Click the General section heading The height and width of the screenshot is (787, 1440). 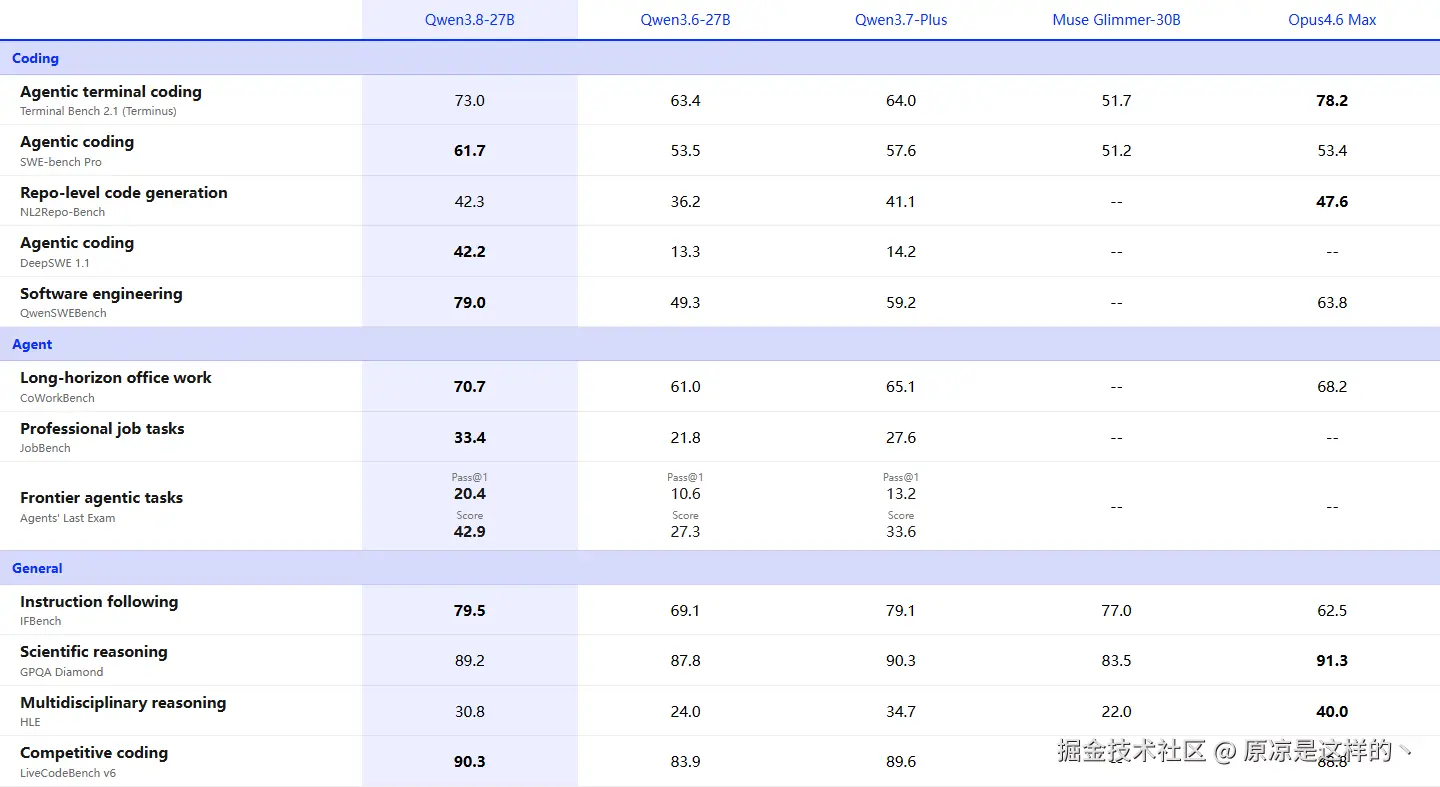(37, 568)
